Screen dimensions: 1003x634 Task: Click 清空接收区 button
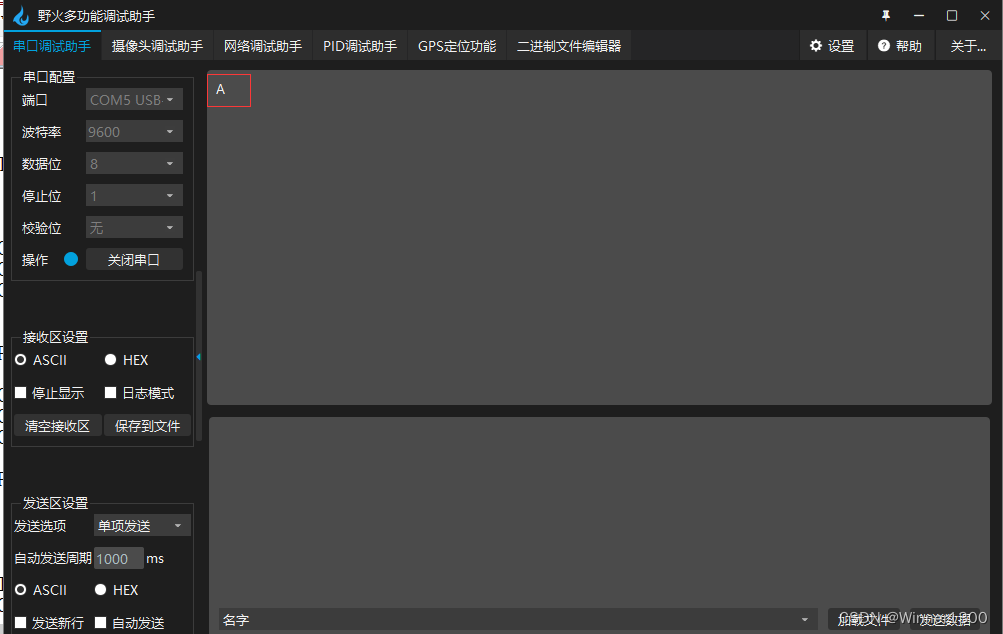[x=58, y=426]
